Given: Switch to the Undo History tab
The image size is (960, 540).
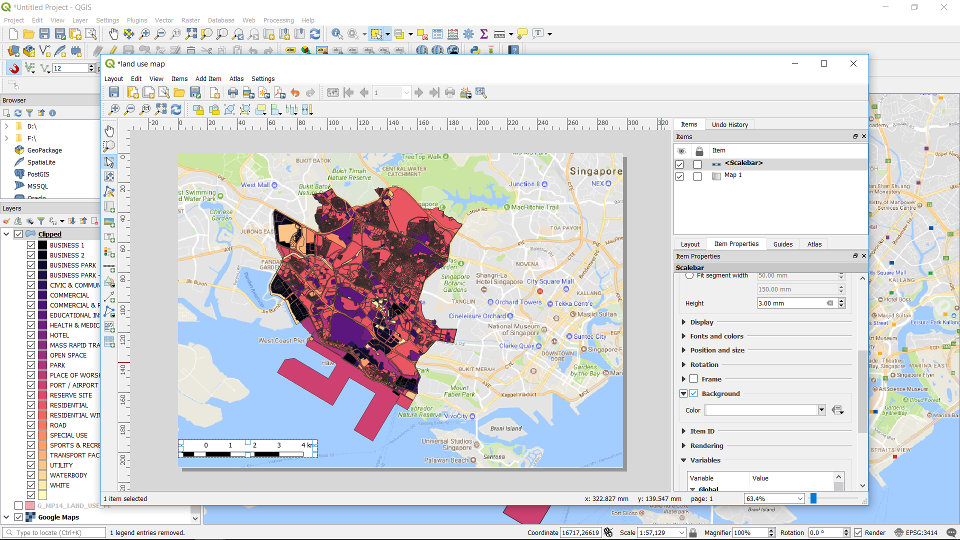Looking at the screenshot, I should 729,125.
